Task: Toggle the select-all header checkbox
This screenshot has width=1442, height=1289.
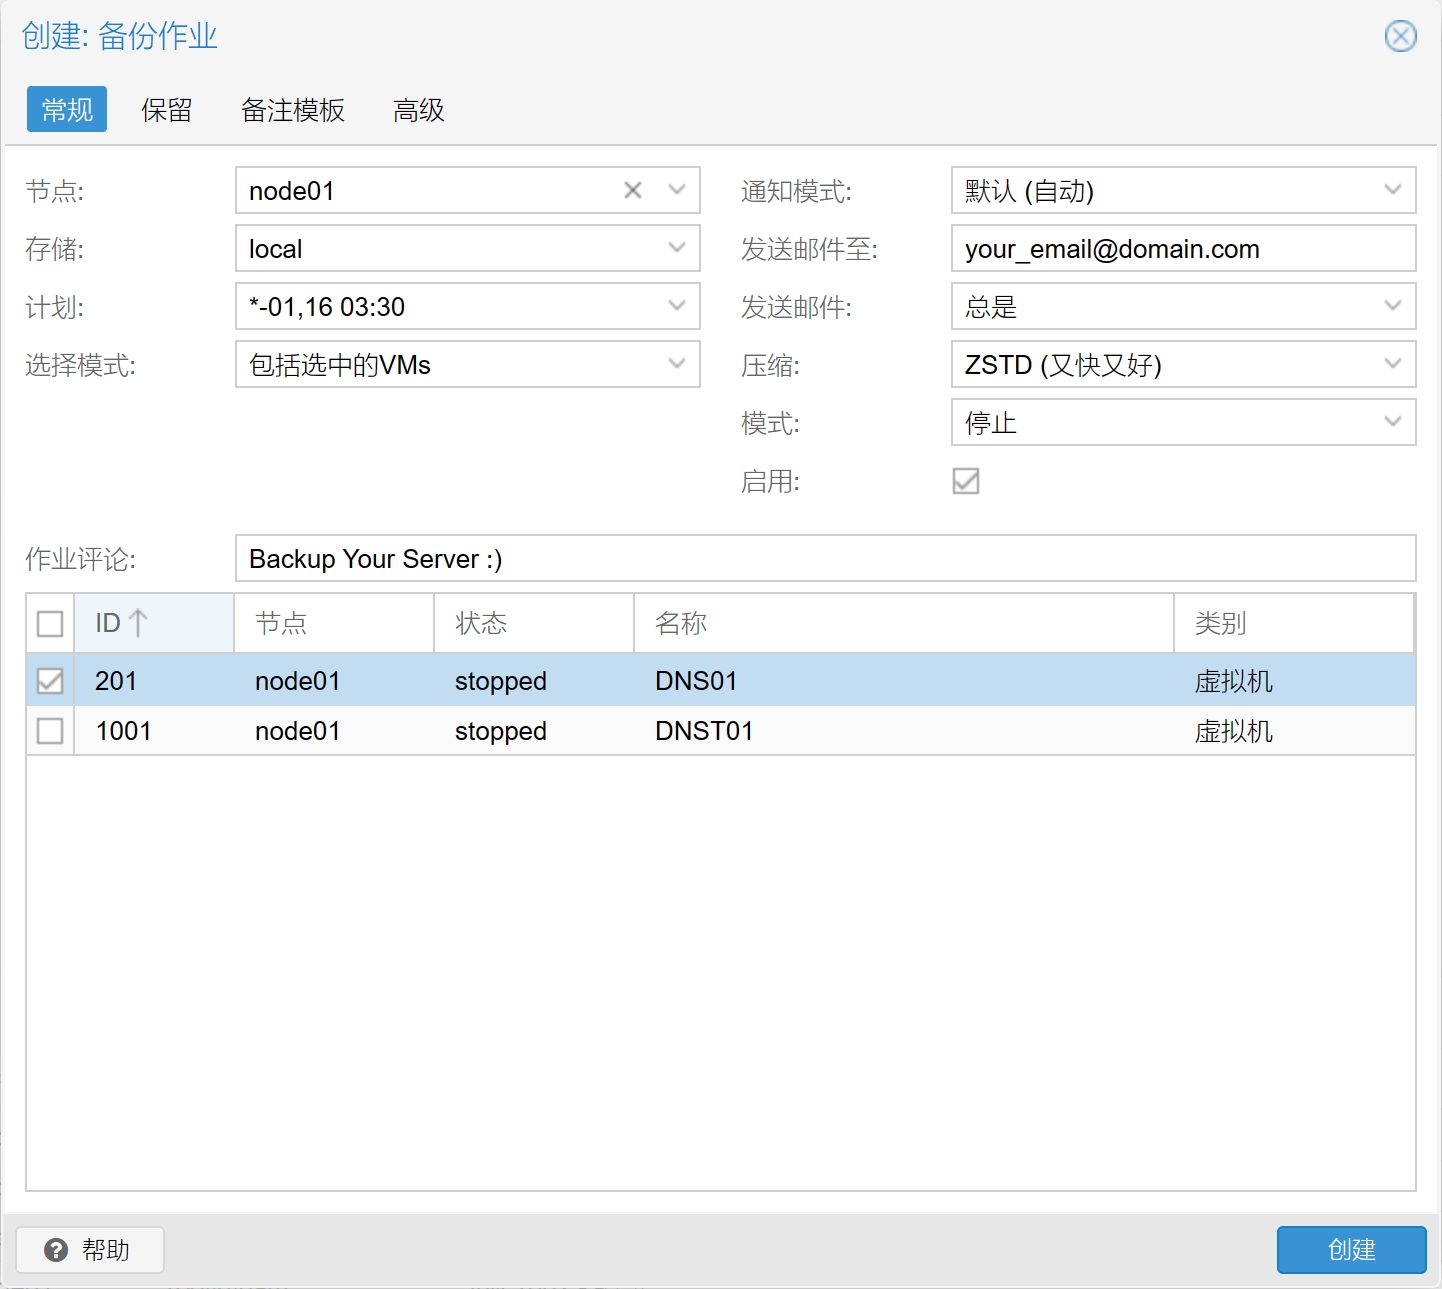Action: click(x=50, y=623)
